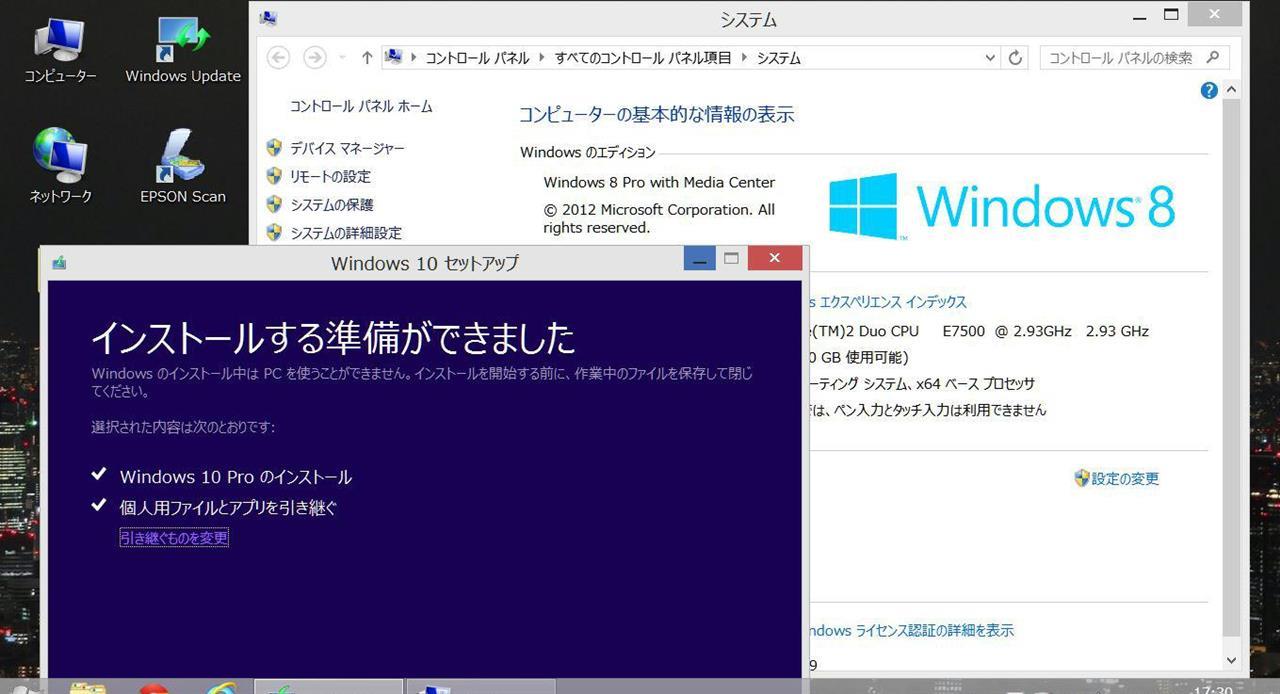Screen dimensions: 1280x694
Task: Open デバイス マネージャー link
Action: pos(347,148)
